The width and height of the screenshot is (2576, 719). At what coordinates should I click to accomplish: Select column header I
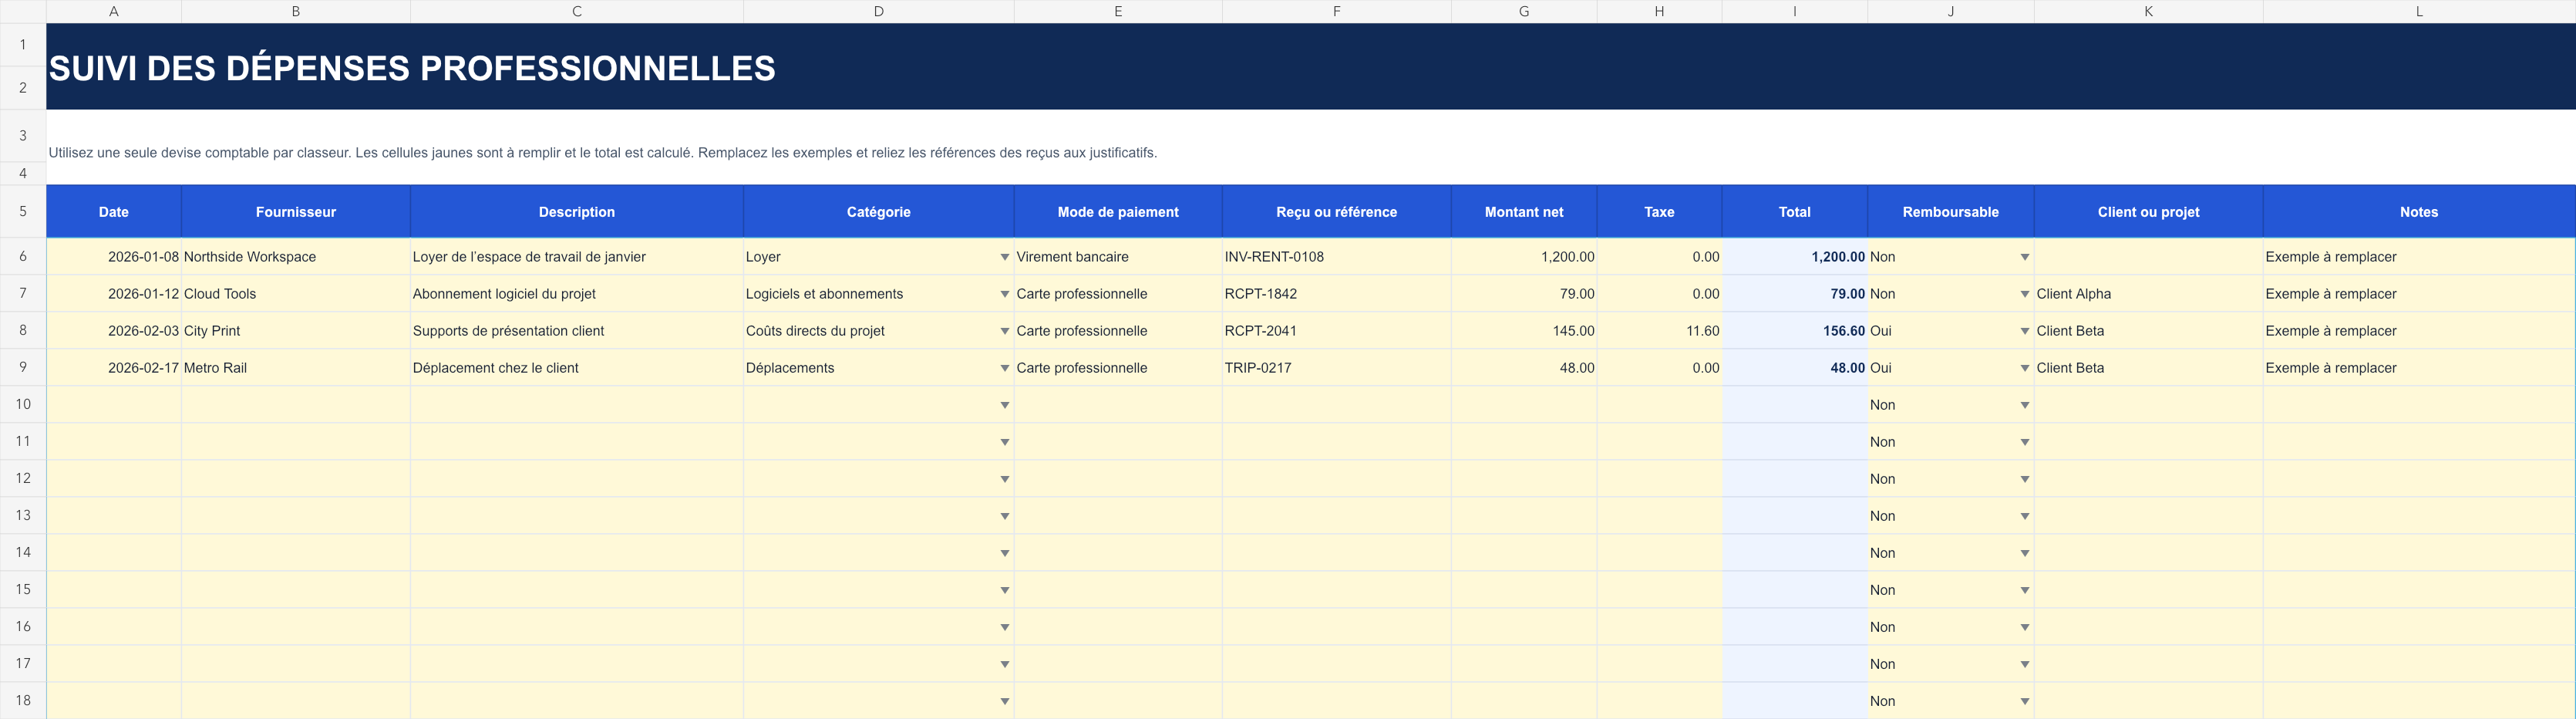[1794, 11]
